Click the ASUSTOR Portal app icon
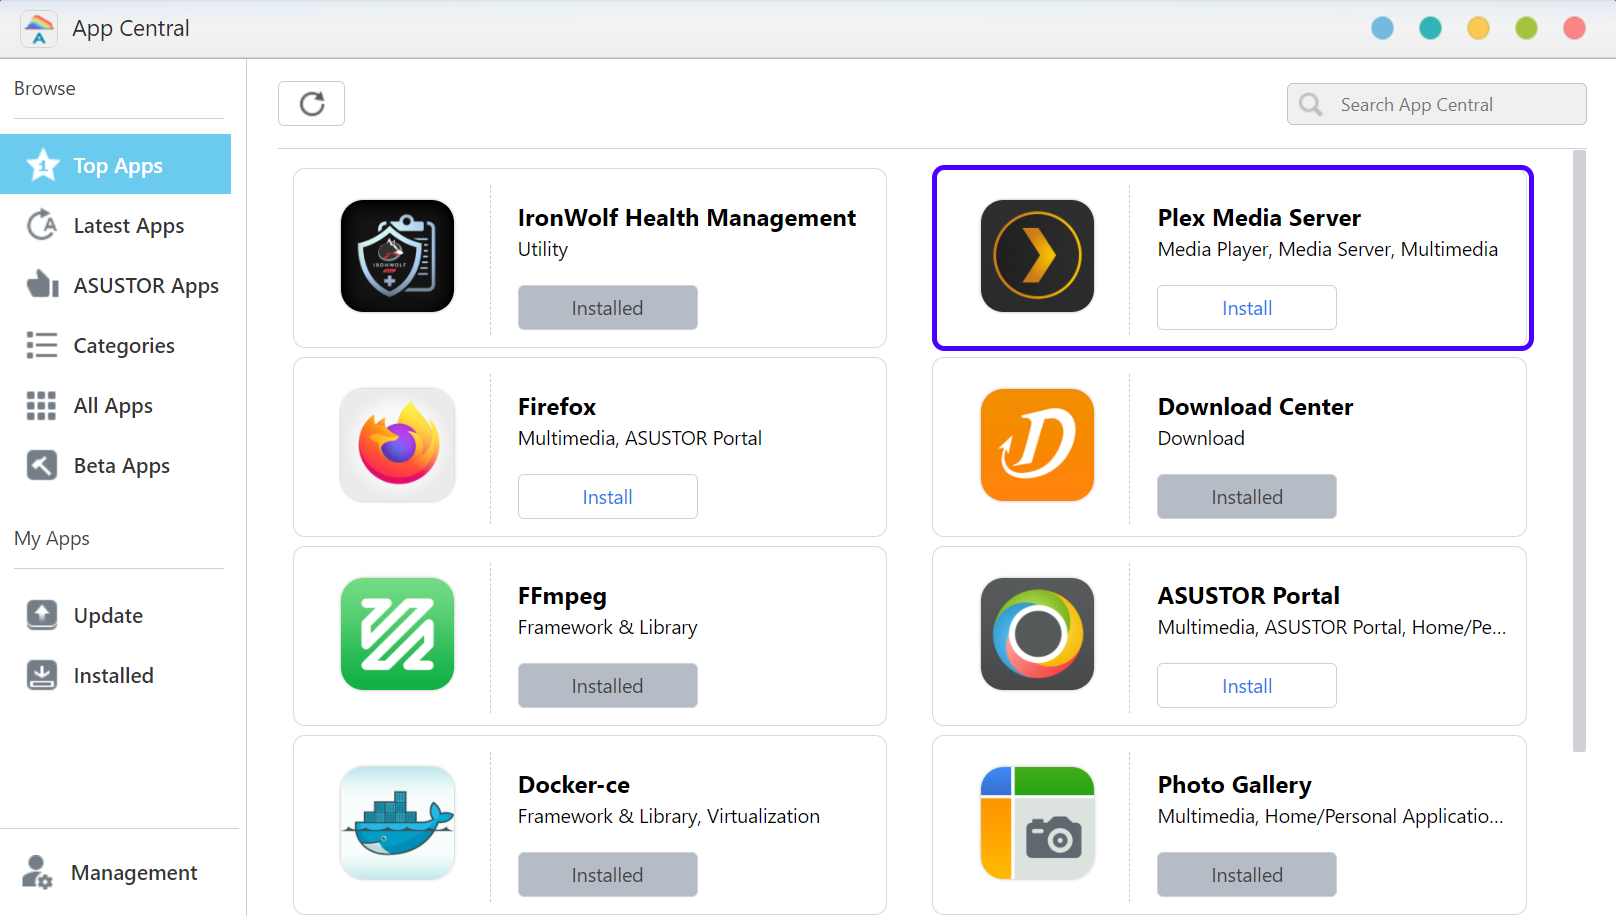1616x916 pixels. pyautogui.click(x=1037, y=634)
